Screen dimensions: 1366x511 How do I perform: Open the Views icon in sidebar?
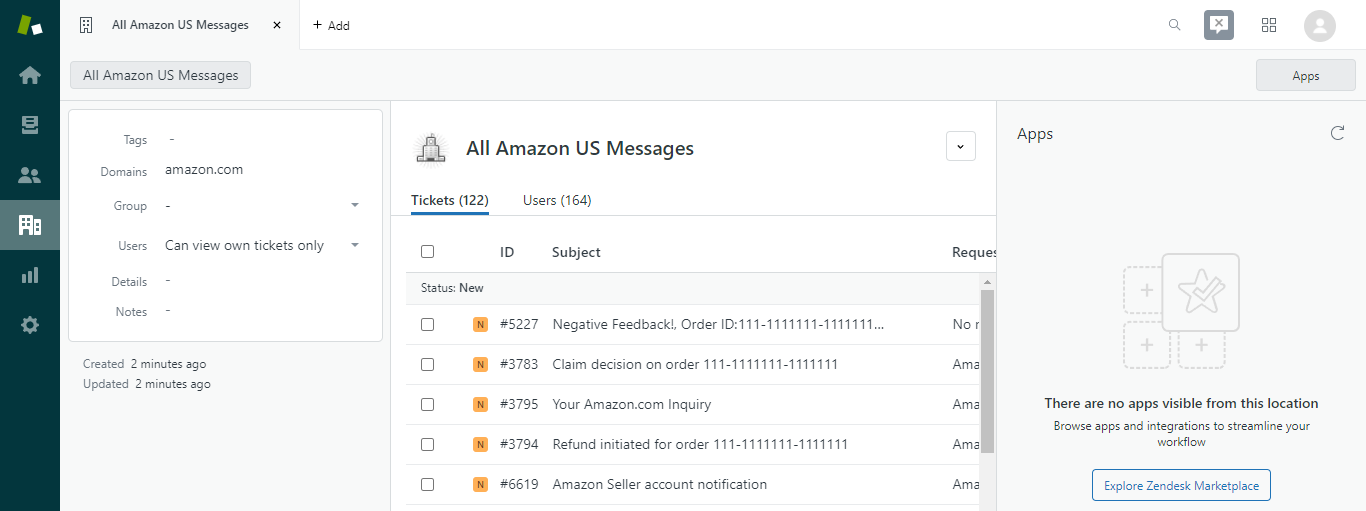click(30, 125)
